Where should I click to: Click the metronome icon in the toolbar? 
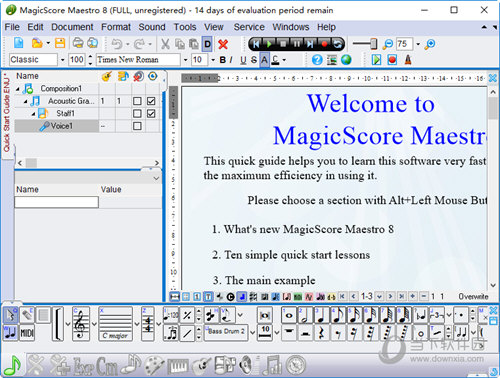(x=408, y=60)
